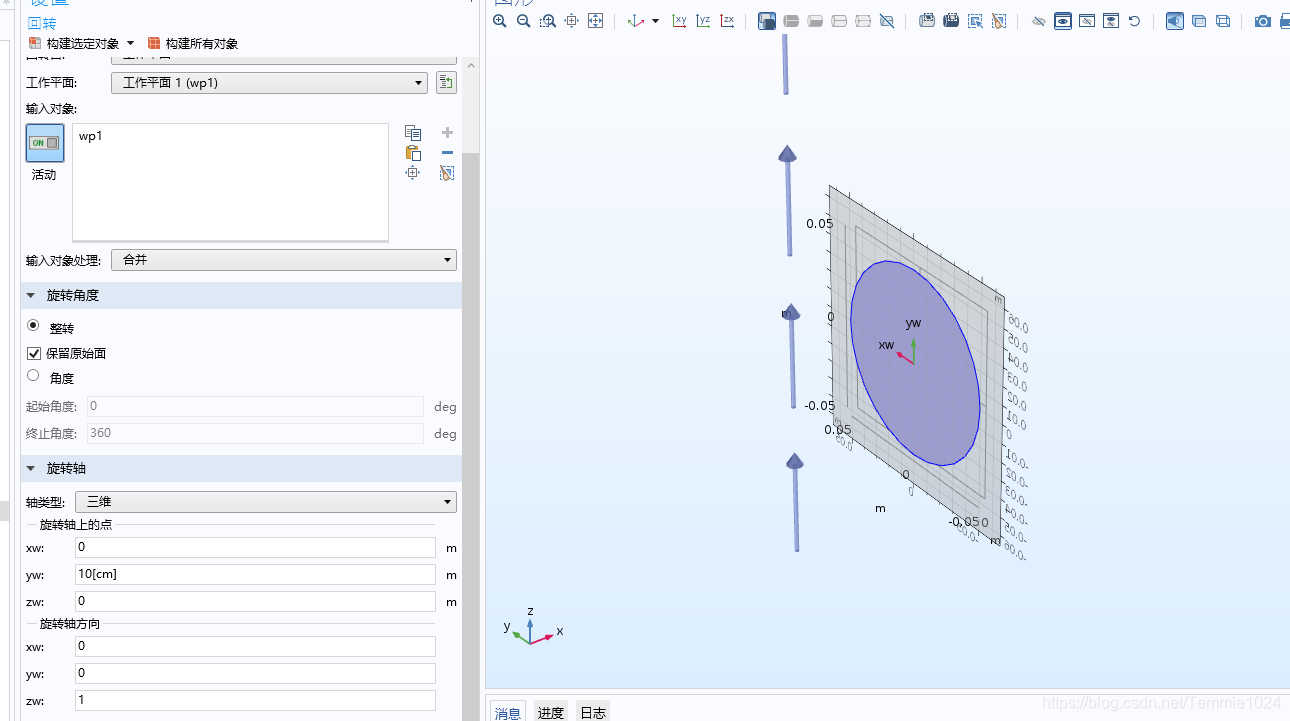Switch to the 进度 progress tab

[550, 712]
